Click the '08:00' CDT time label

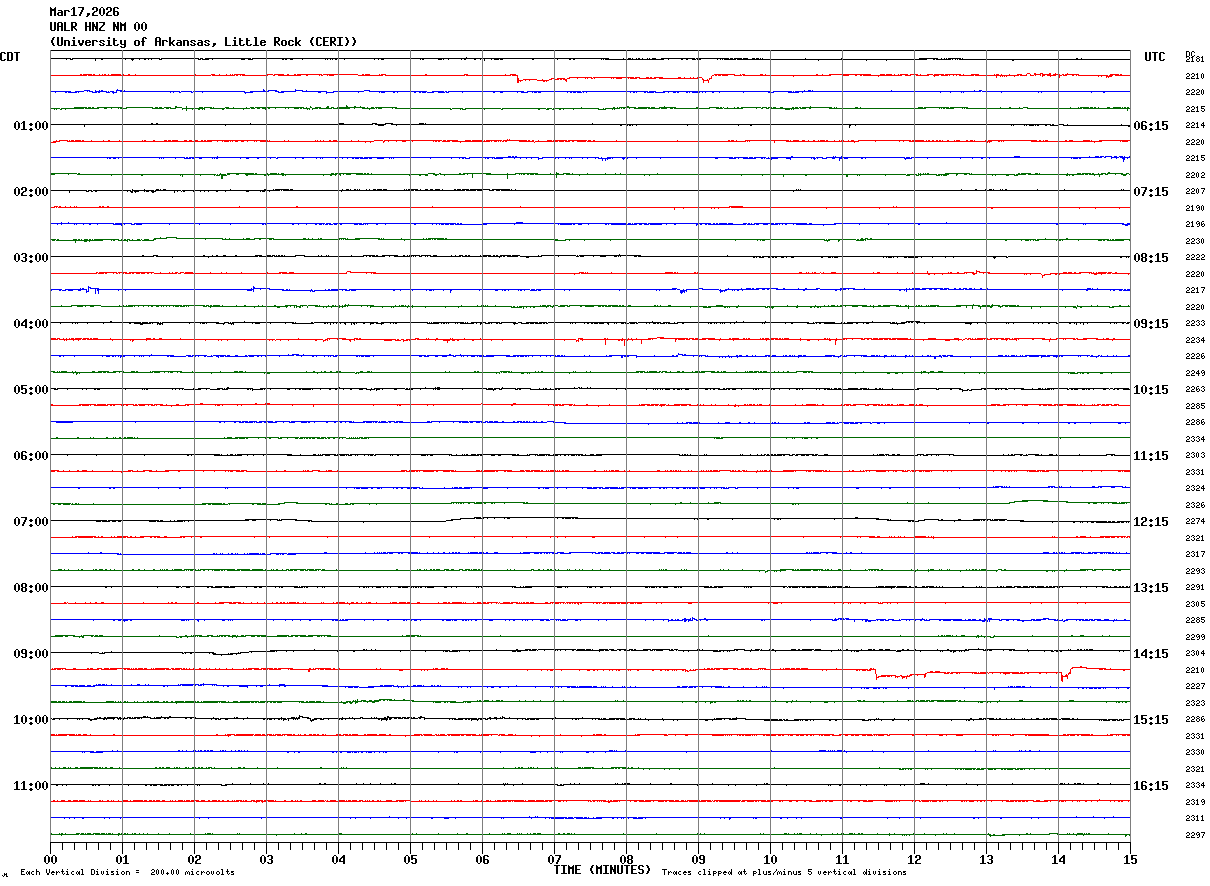pos(31,588)
